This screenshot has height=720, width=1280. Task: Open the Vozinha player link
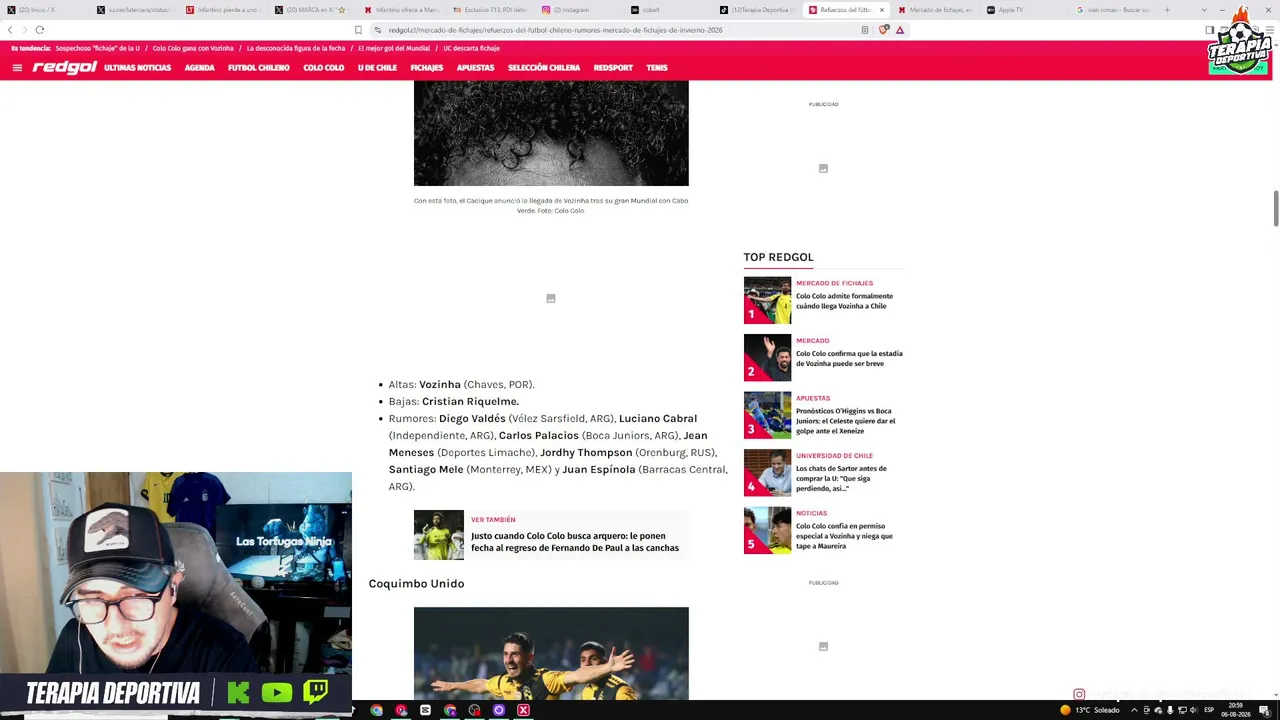click(440, 384)
